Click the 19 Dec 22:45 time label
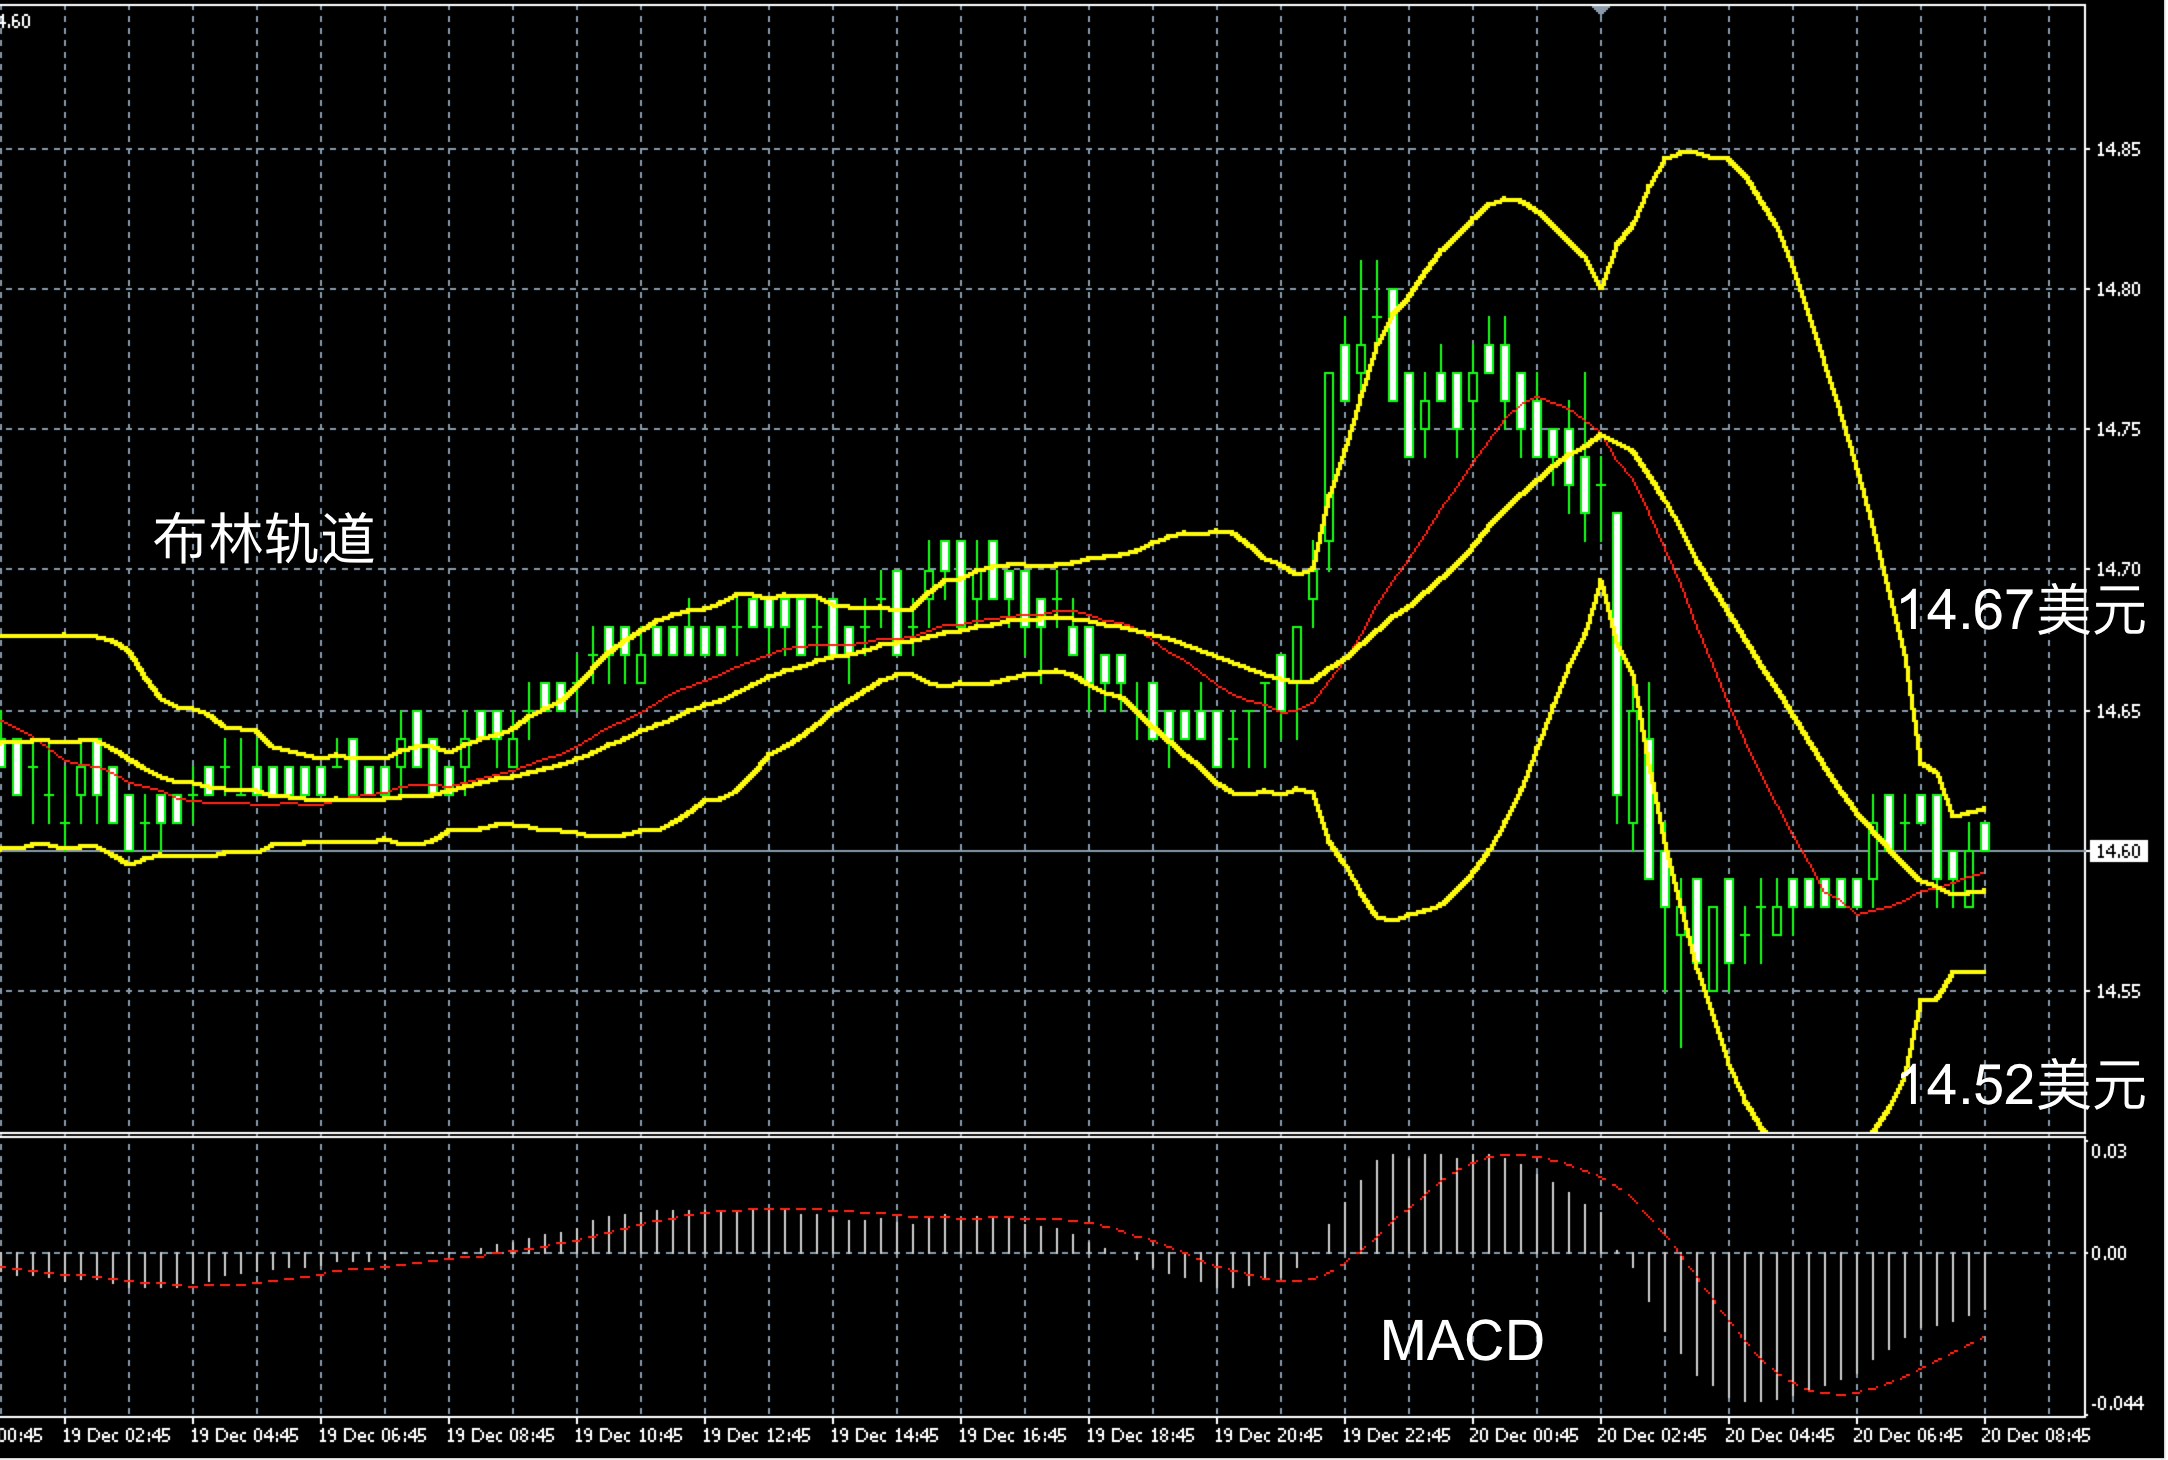Screen dimensions: 2168x1460 [x=1396, y=1436]
